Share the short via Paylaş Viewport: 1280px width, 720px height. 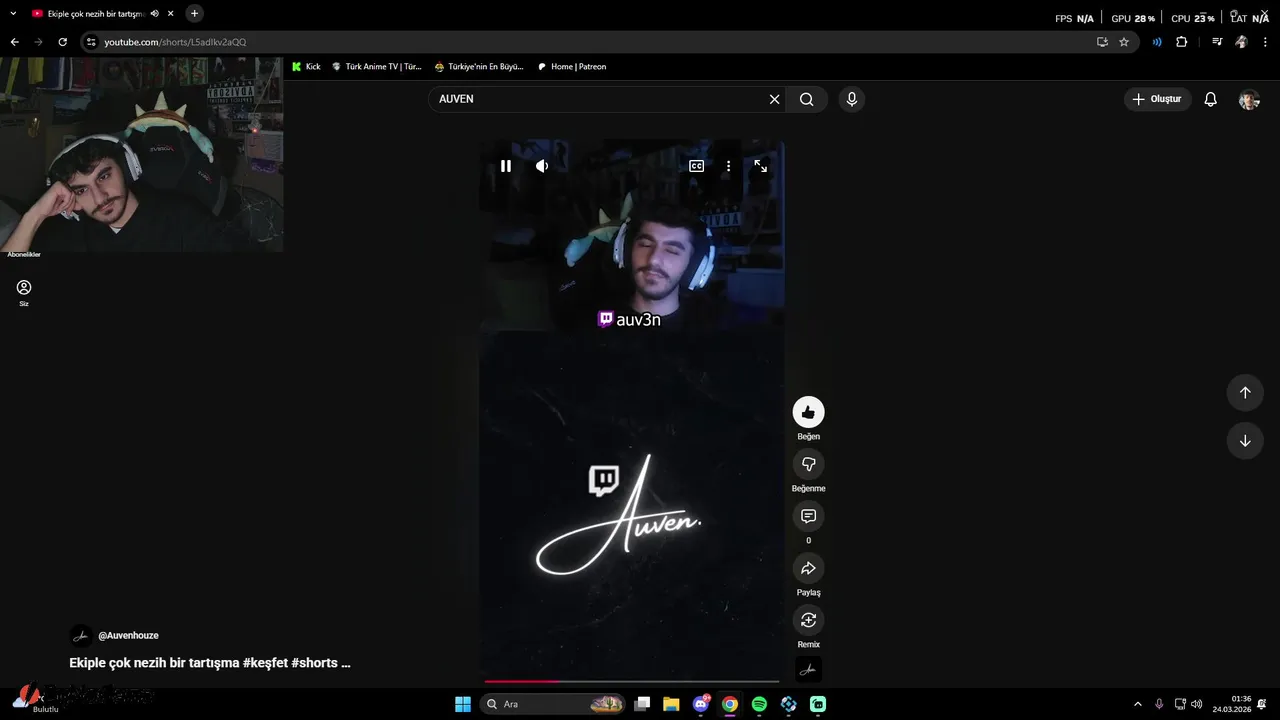point(808,568)
